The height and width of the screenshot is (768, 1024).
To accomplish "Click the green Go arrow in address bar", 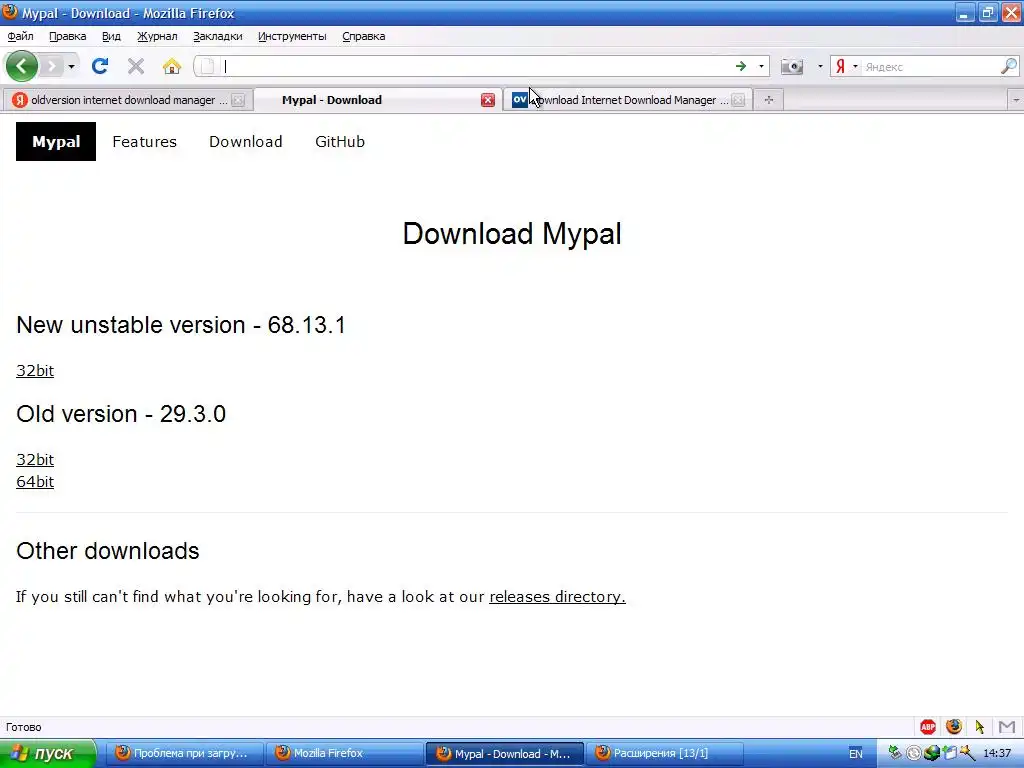I will [741, 66].
